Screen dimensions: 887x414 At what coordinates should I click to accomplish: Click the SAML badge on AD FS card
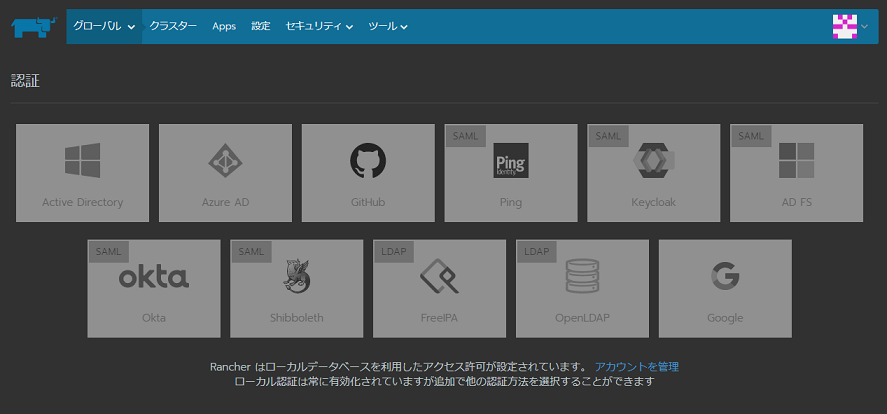pyautogui.click(x=751, y=136)
